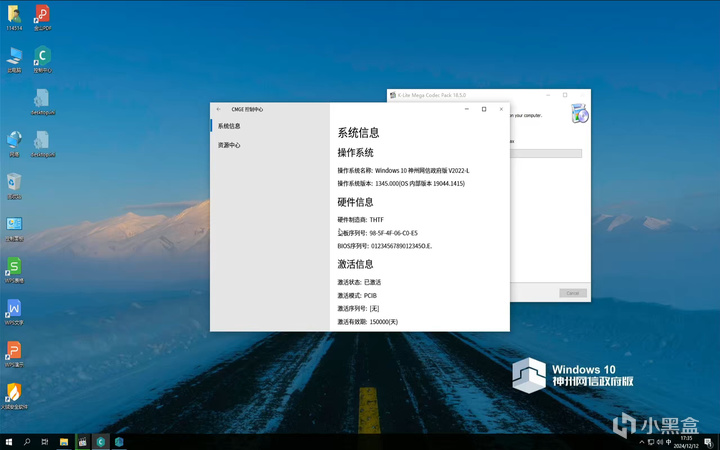Image resolution: width=720 pixels, height=450 pixels.
Task: Click the 硬件制造商 THTF line
Action: (360, 220)
